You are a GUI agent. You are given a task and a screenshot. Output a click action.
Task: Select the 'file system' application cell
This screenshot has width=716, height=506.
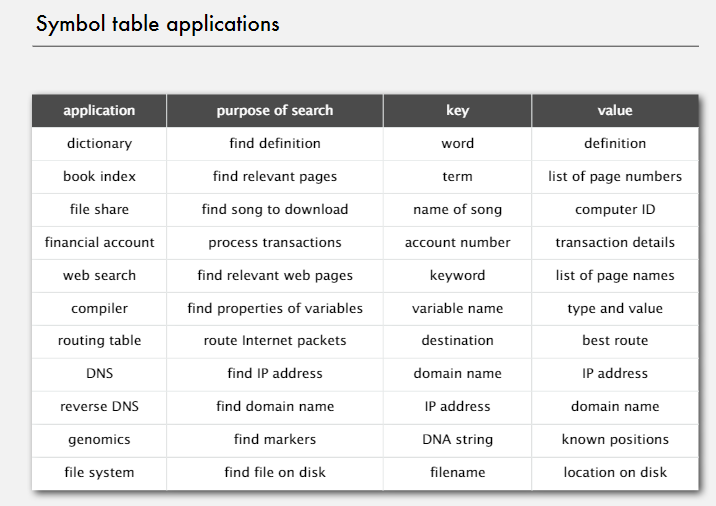click(99, 472)
